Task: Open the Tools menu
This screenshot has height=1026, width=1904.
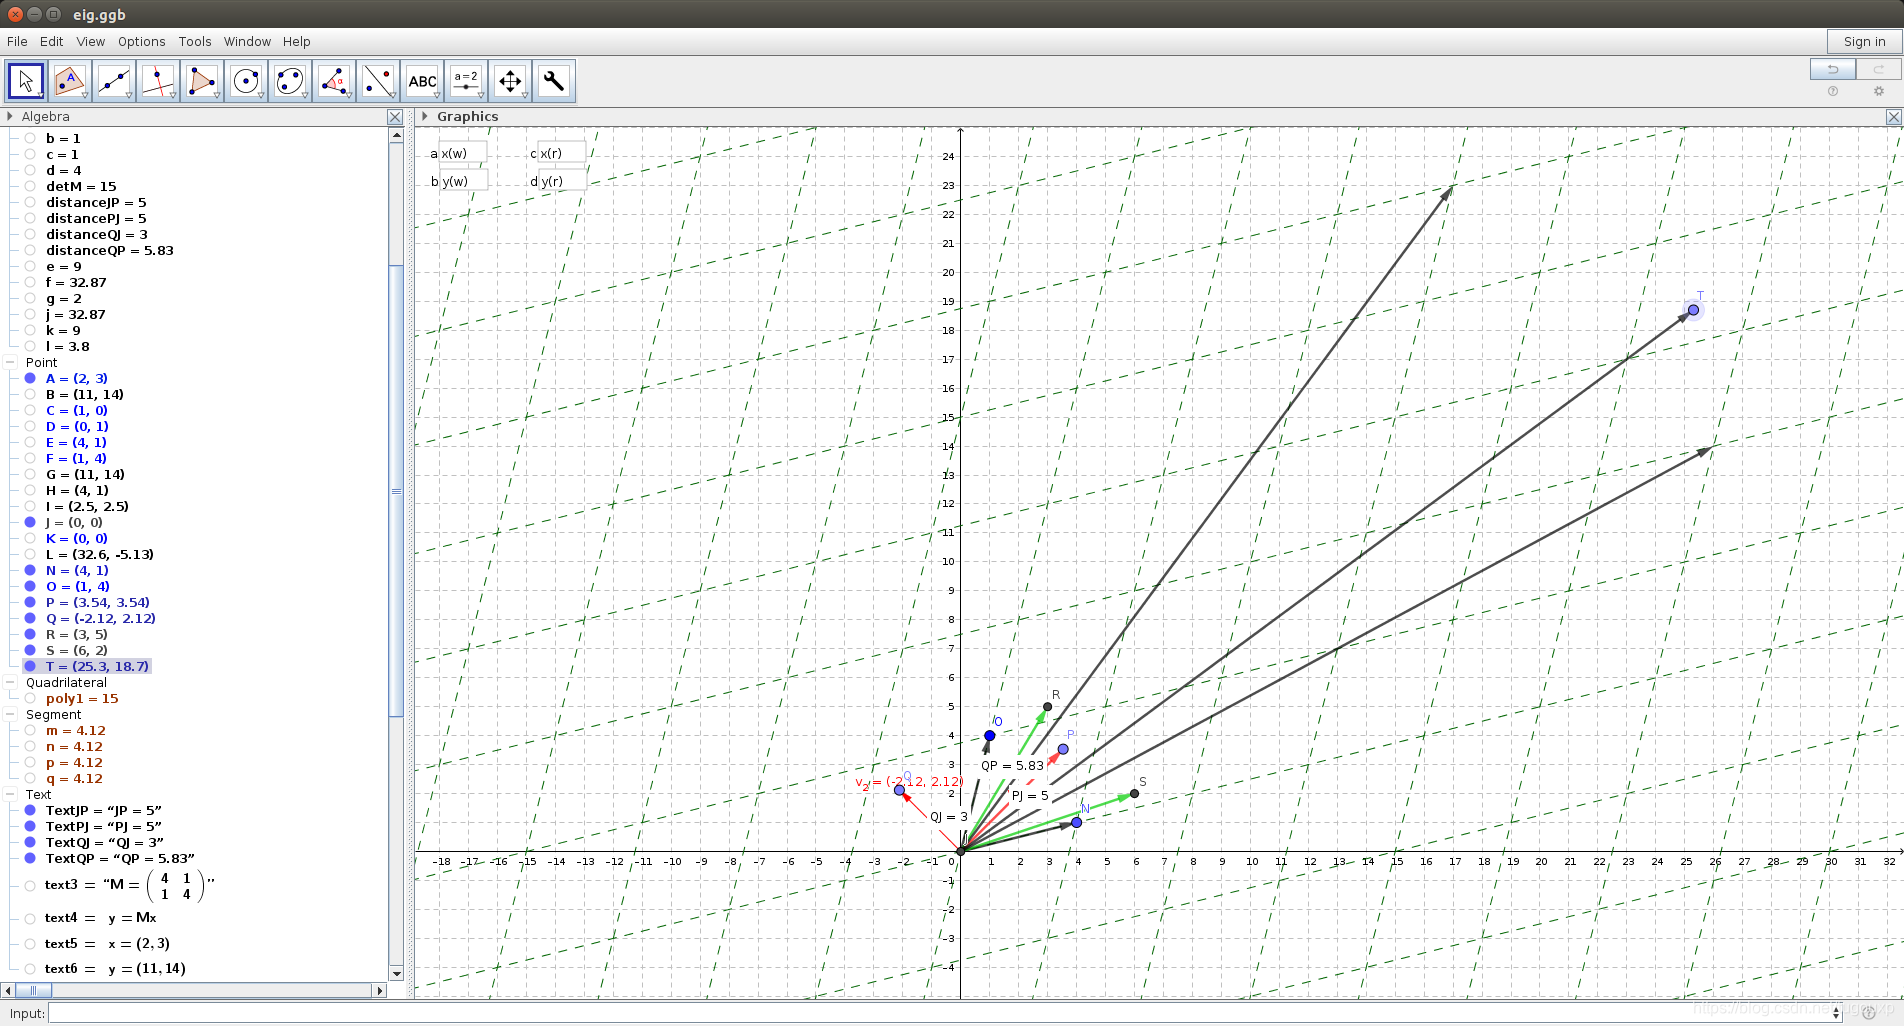Action: (x=195, y=41)
